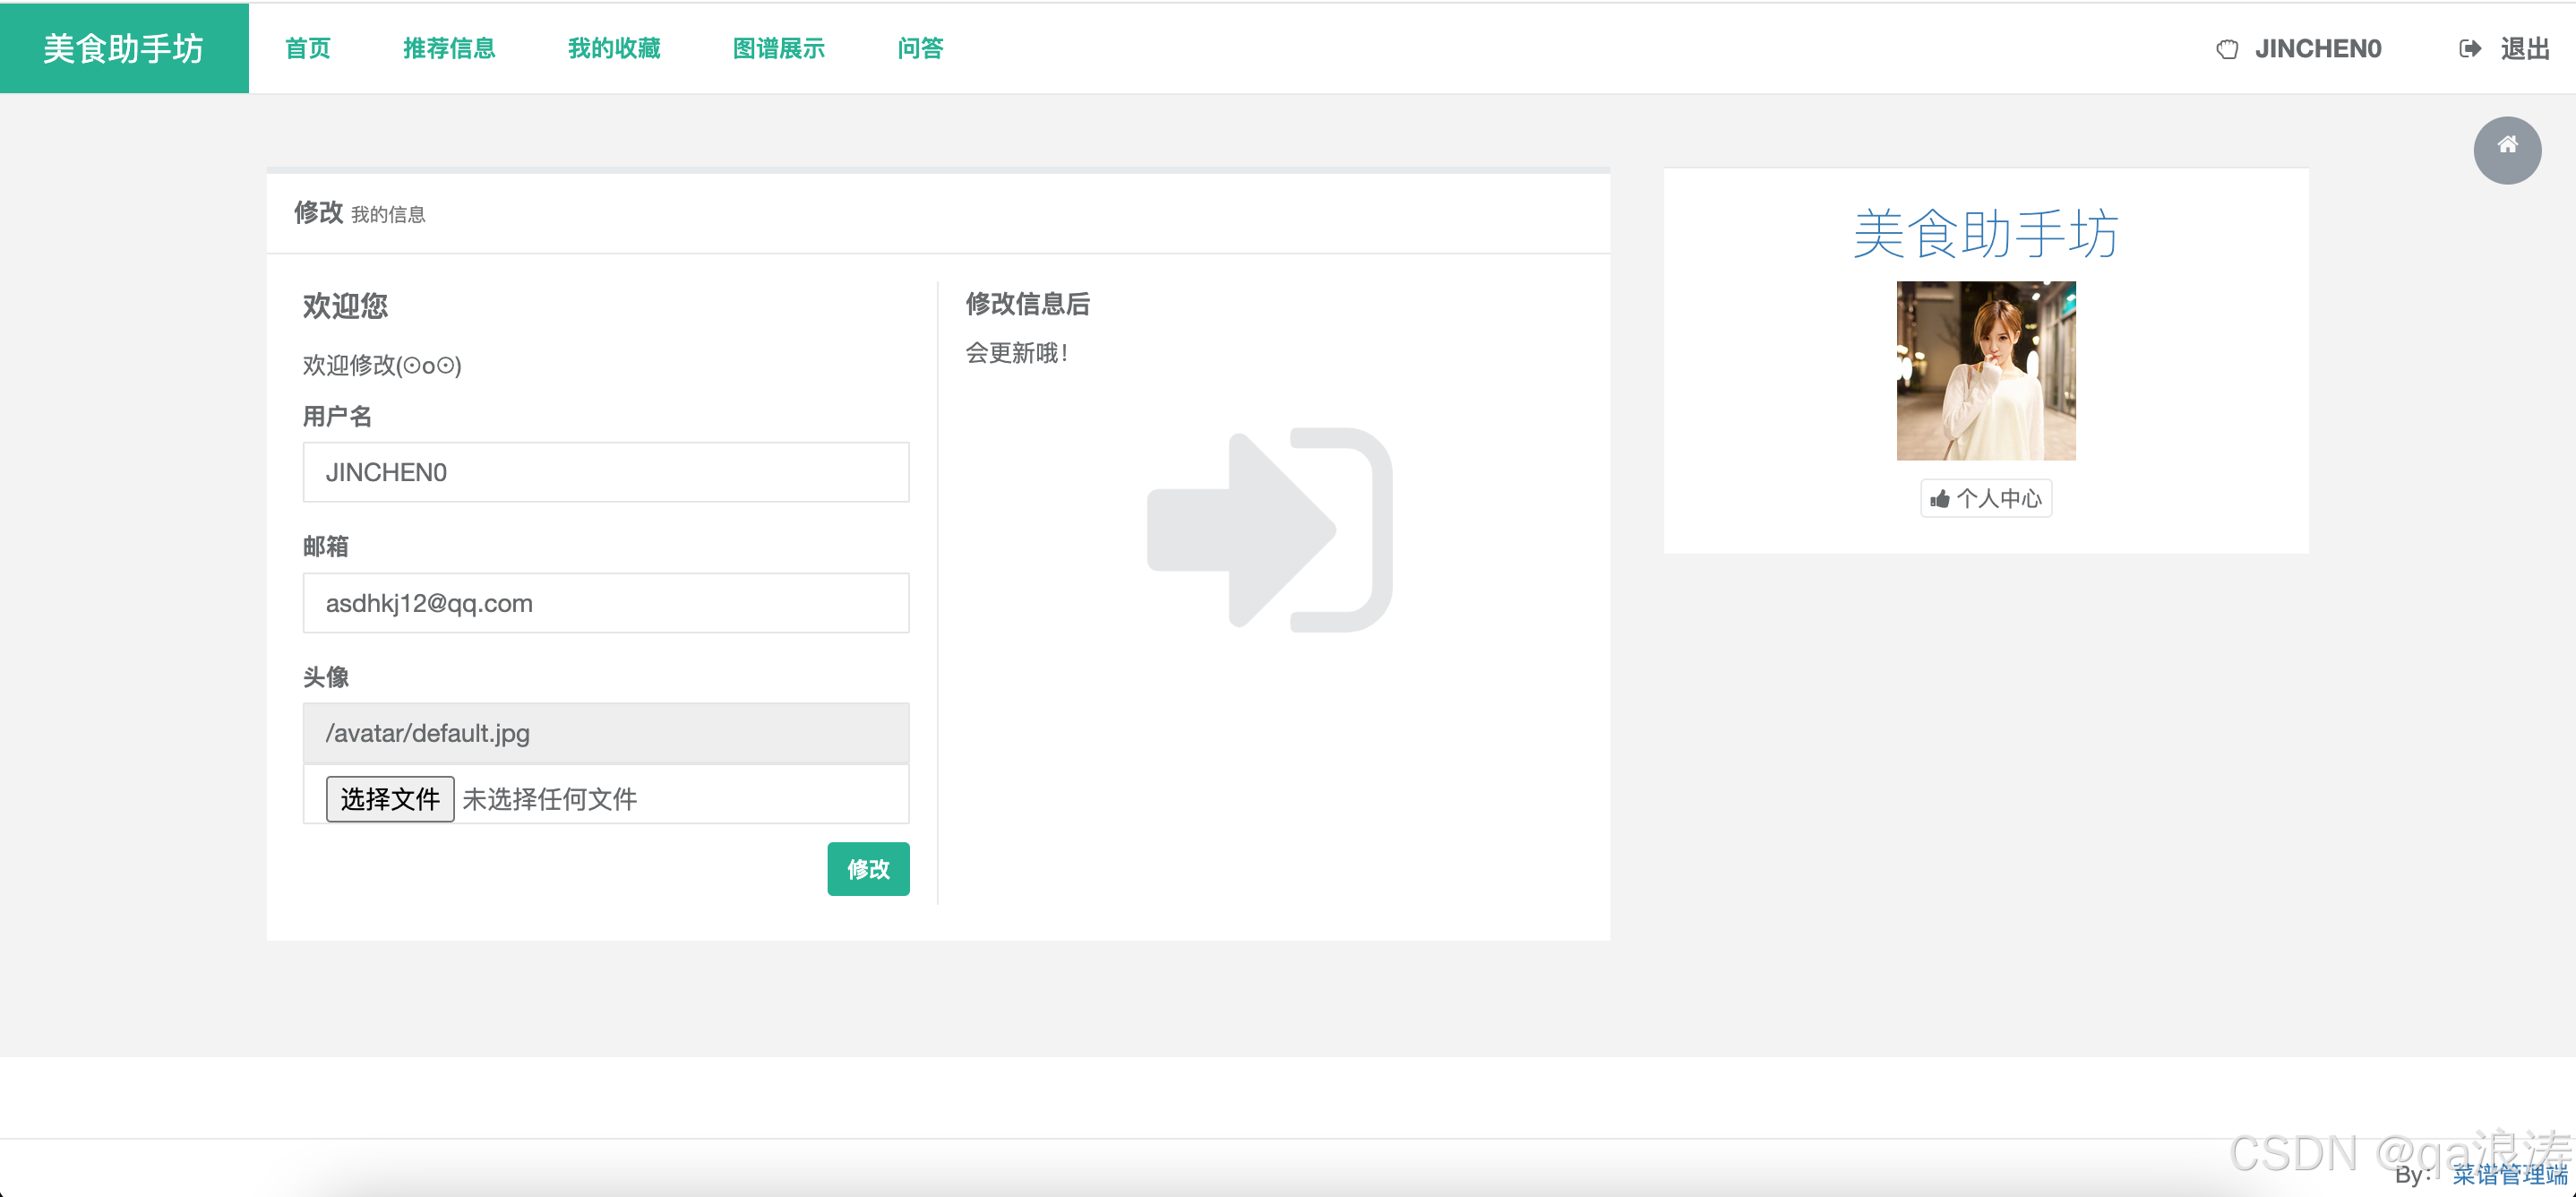Screen dimensions: 2576x1197
Task: Click the 欢迎您 heading
Action: click(345, 306)
